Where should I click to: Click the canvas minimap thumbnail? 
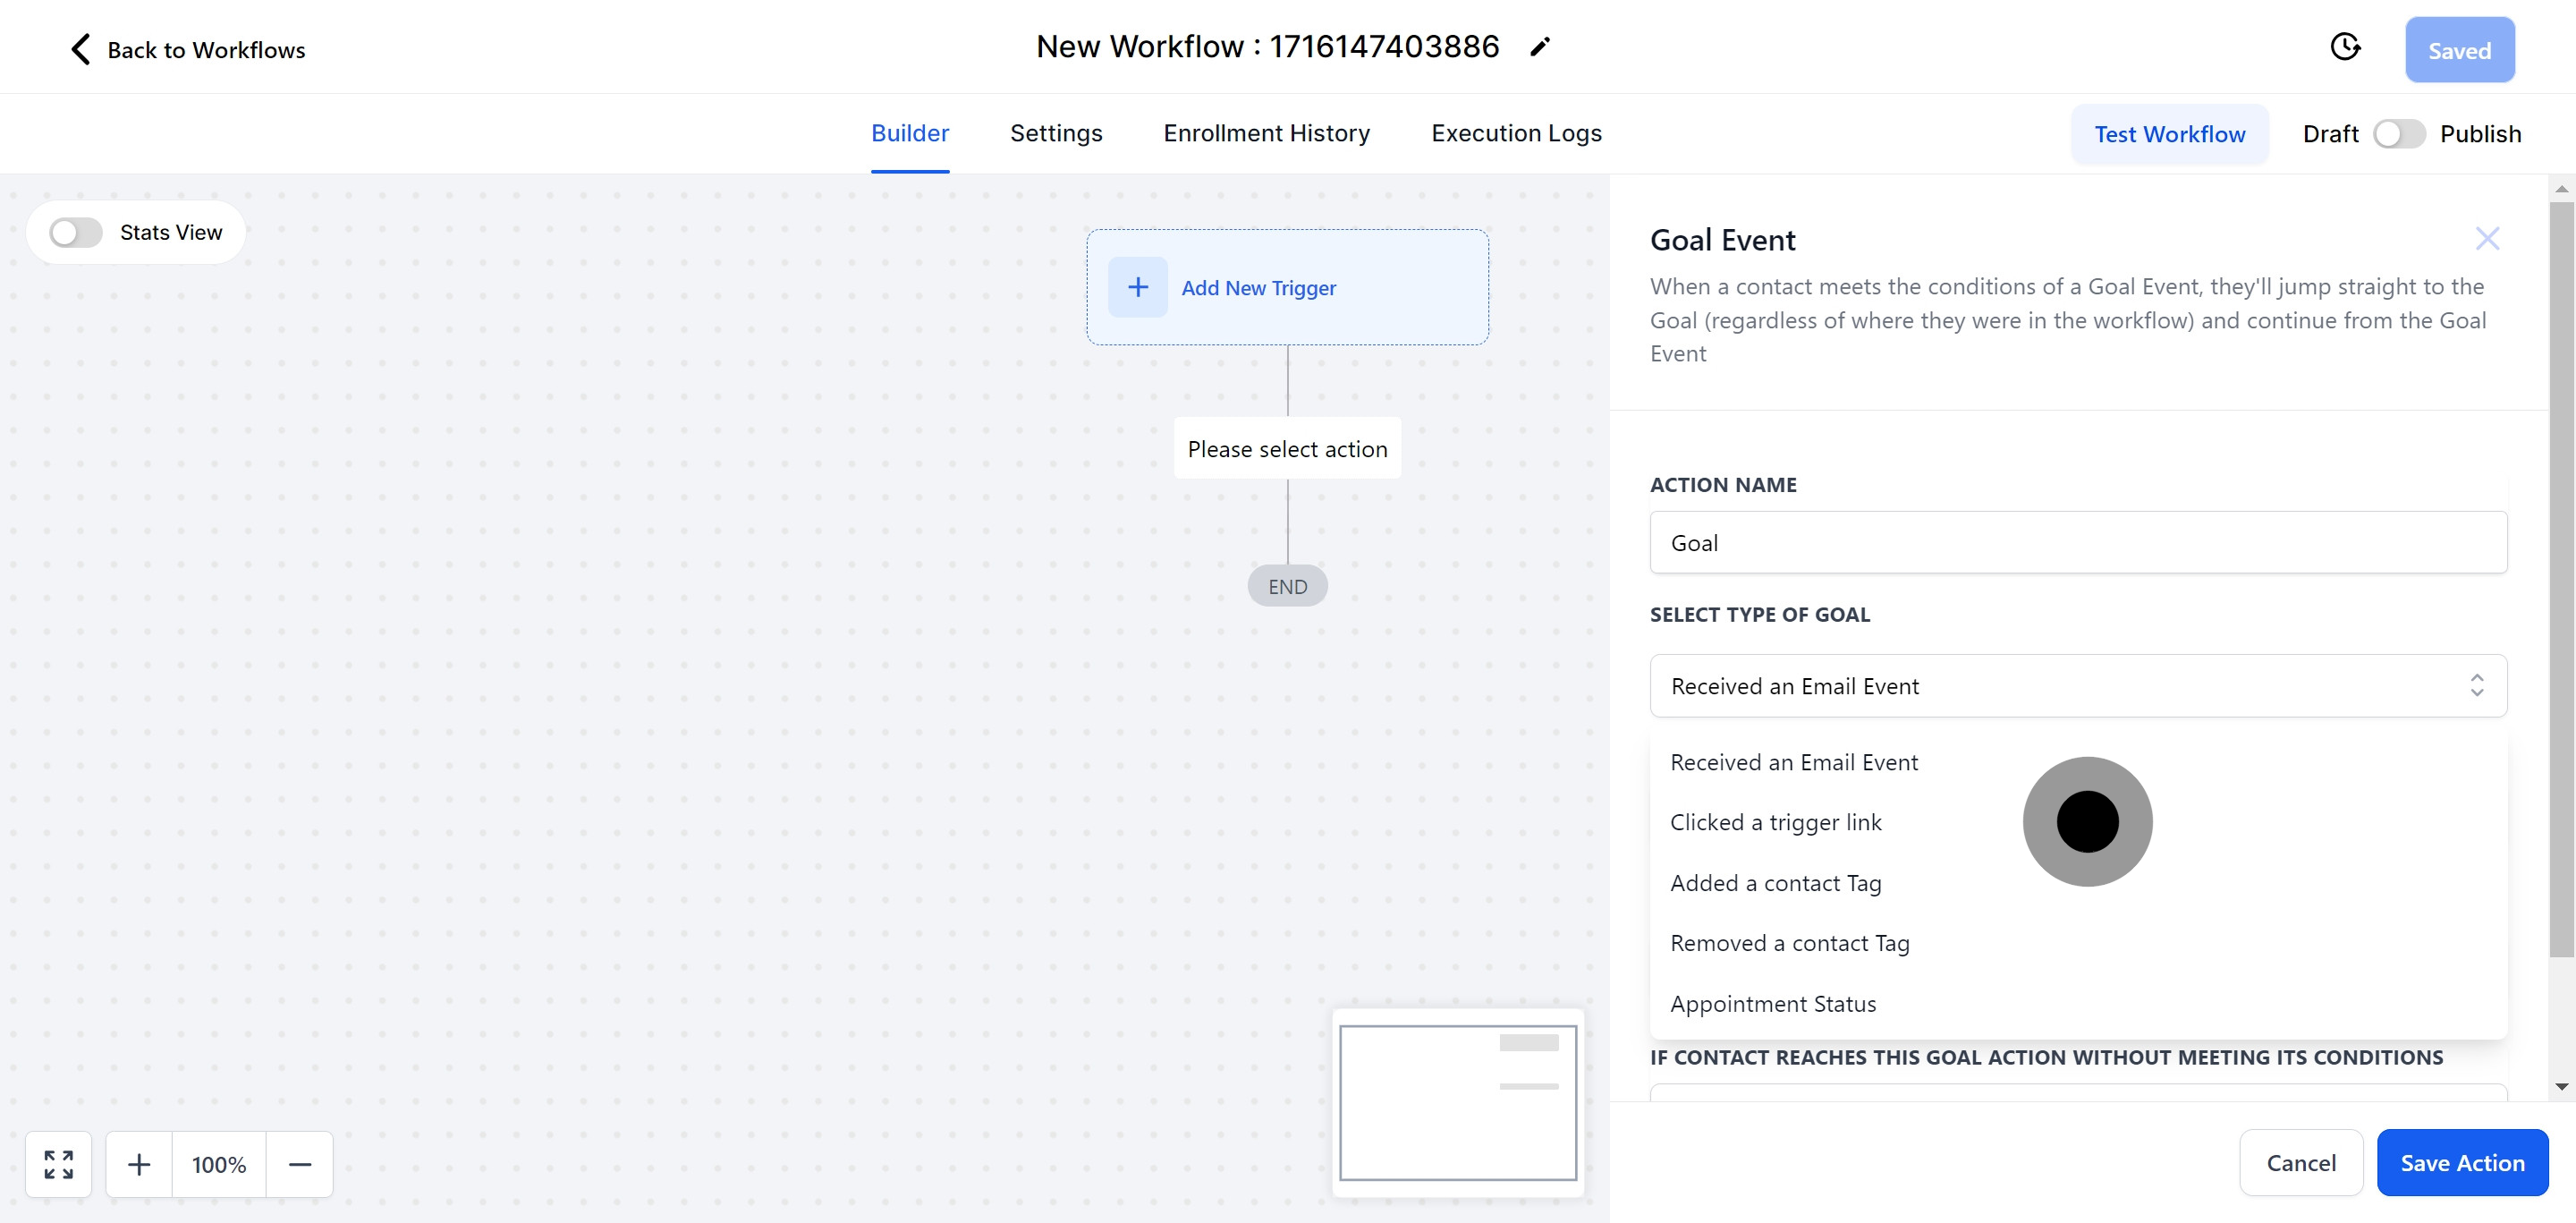pos(1457,1102)
